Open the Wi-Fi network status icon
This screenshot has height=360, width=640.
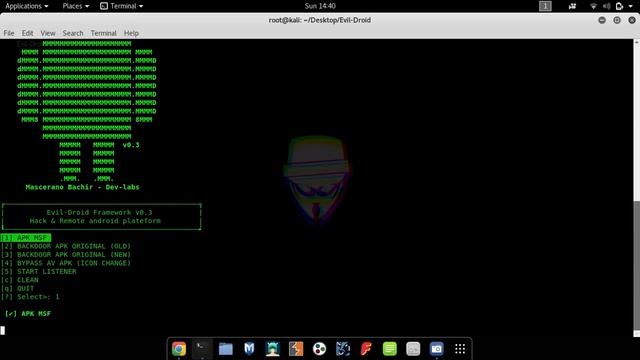(x=593, y=6)
